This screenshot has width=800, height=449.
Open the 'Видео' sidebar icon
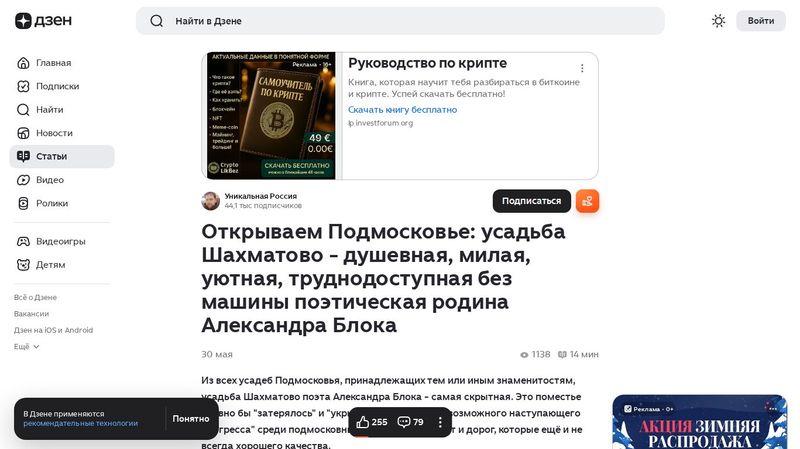click(24, 180)
